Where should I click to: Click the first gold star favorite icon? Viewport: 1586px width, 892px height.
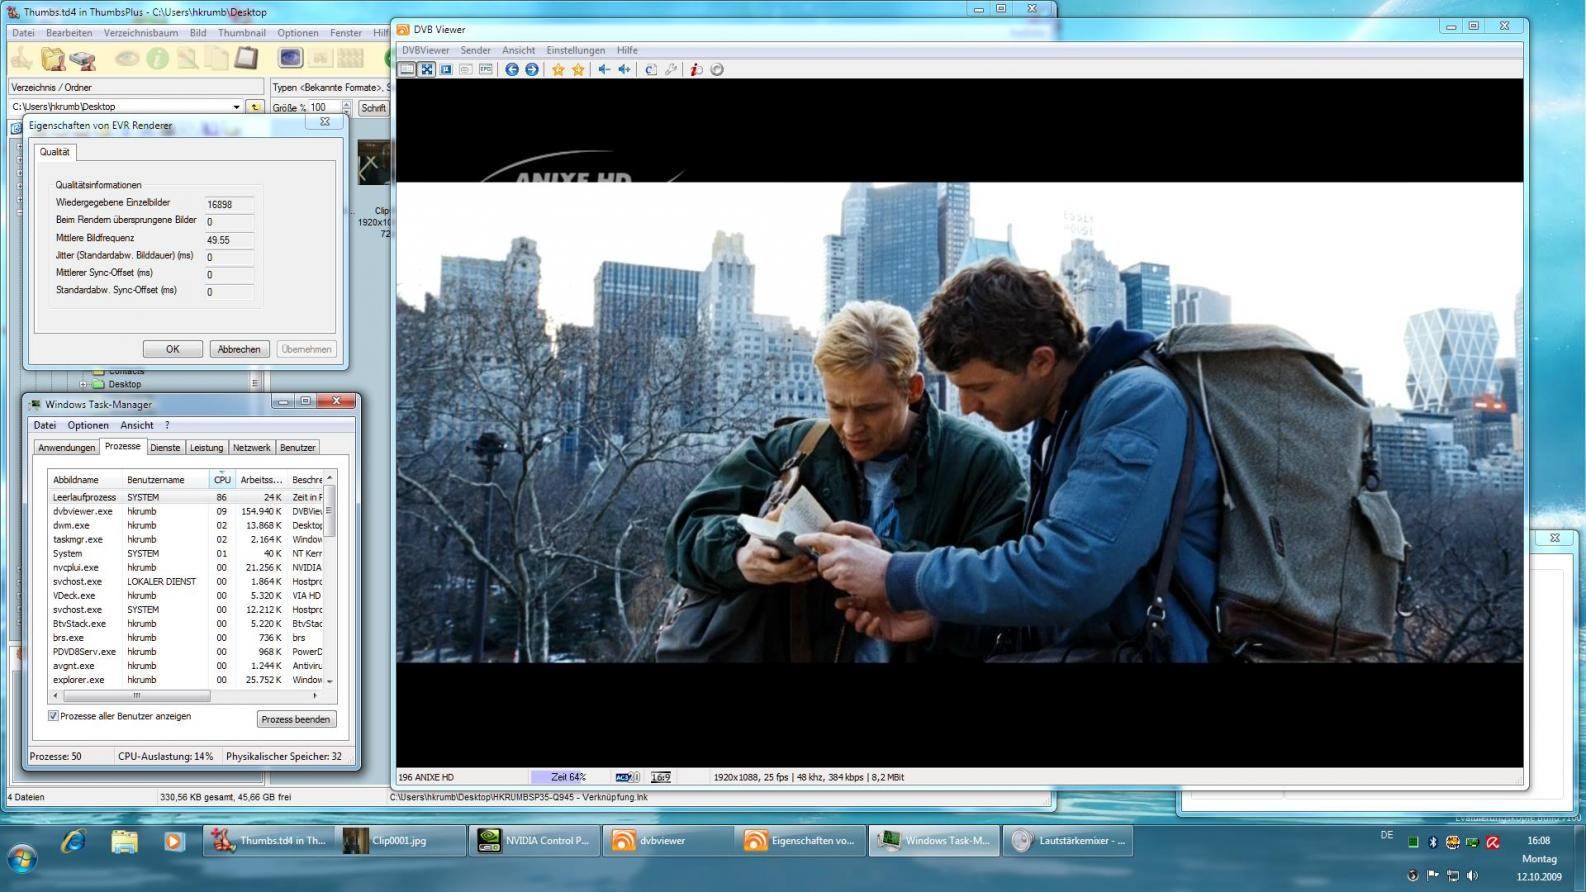pos(558,69)
